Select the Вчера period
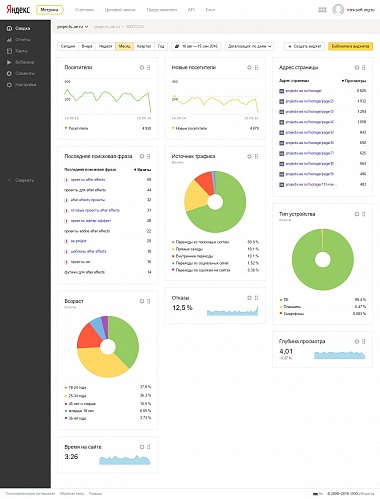This screenshot has width=380, height=499. point(87,46)
